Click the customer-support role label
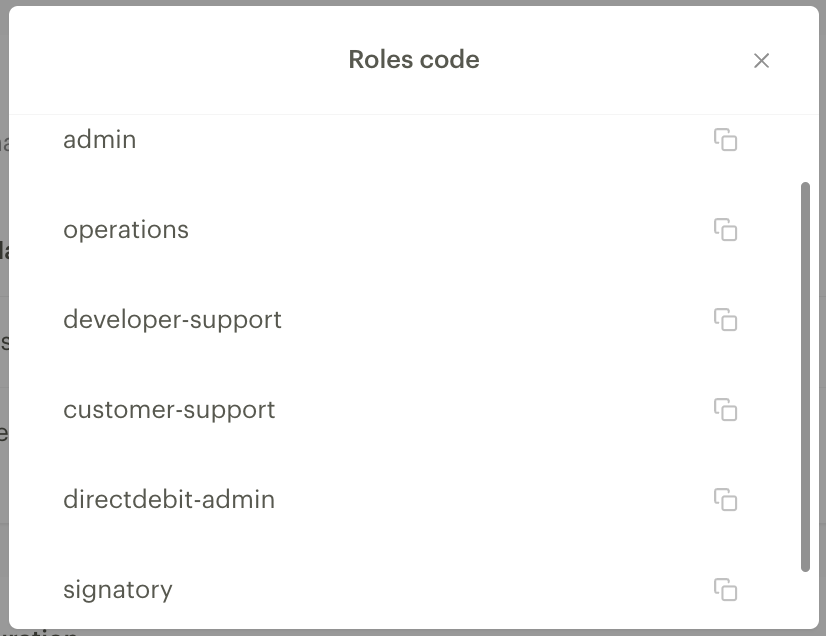 click(169, 410)
